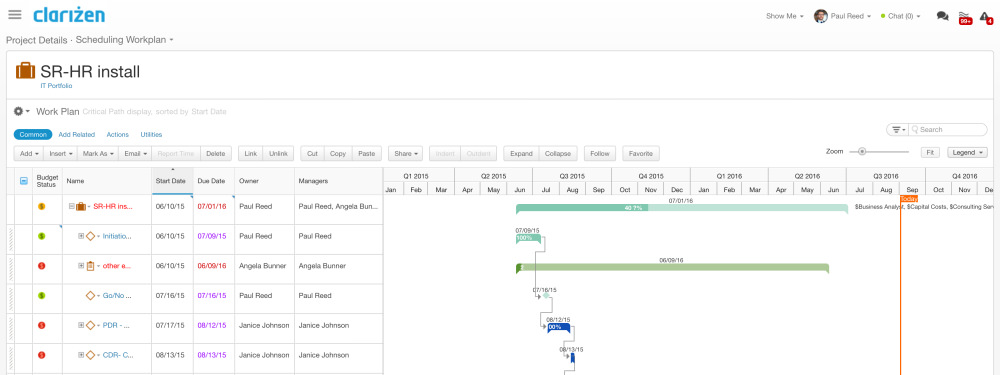Screen dimensions: 1000x375
Task: Click the Zoom slider handle
Action: (x=862, y=152)
